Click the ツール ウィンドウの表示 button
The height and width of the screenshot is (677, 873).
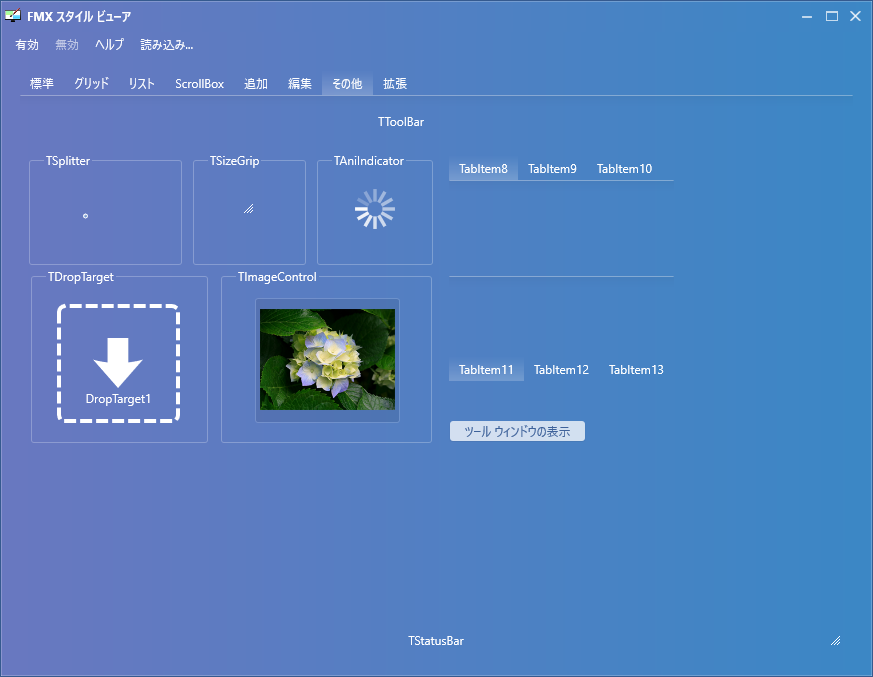coord(517,430)
